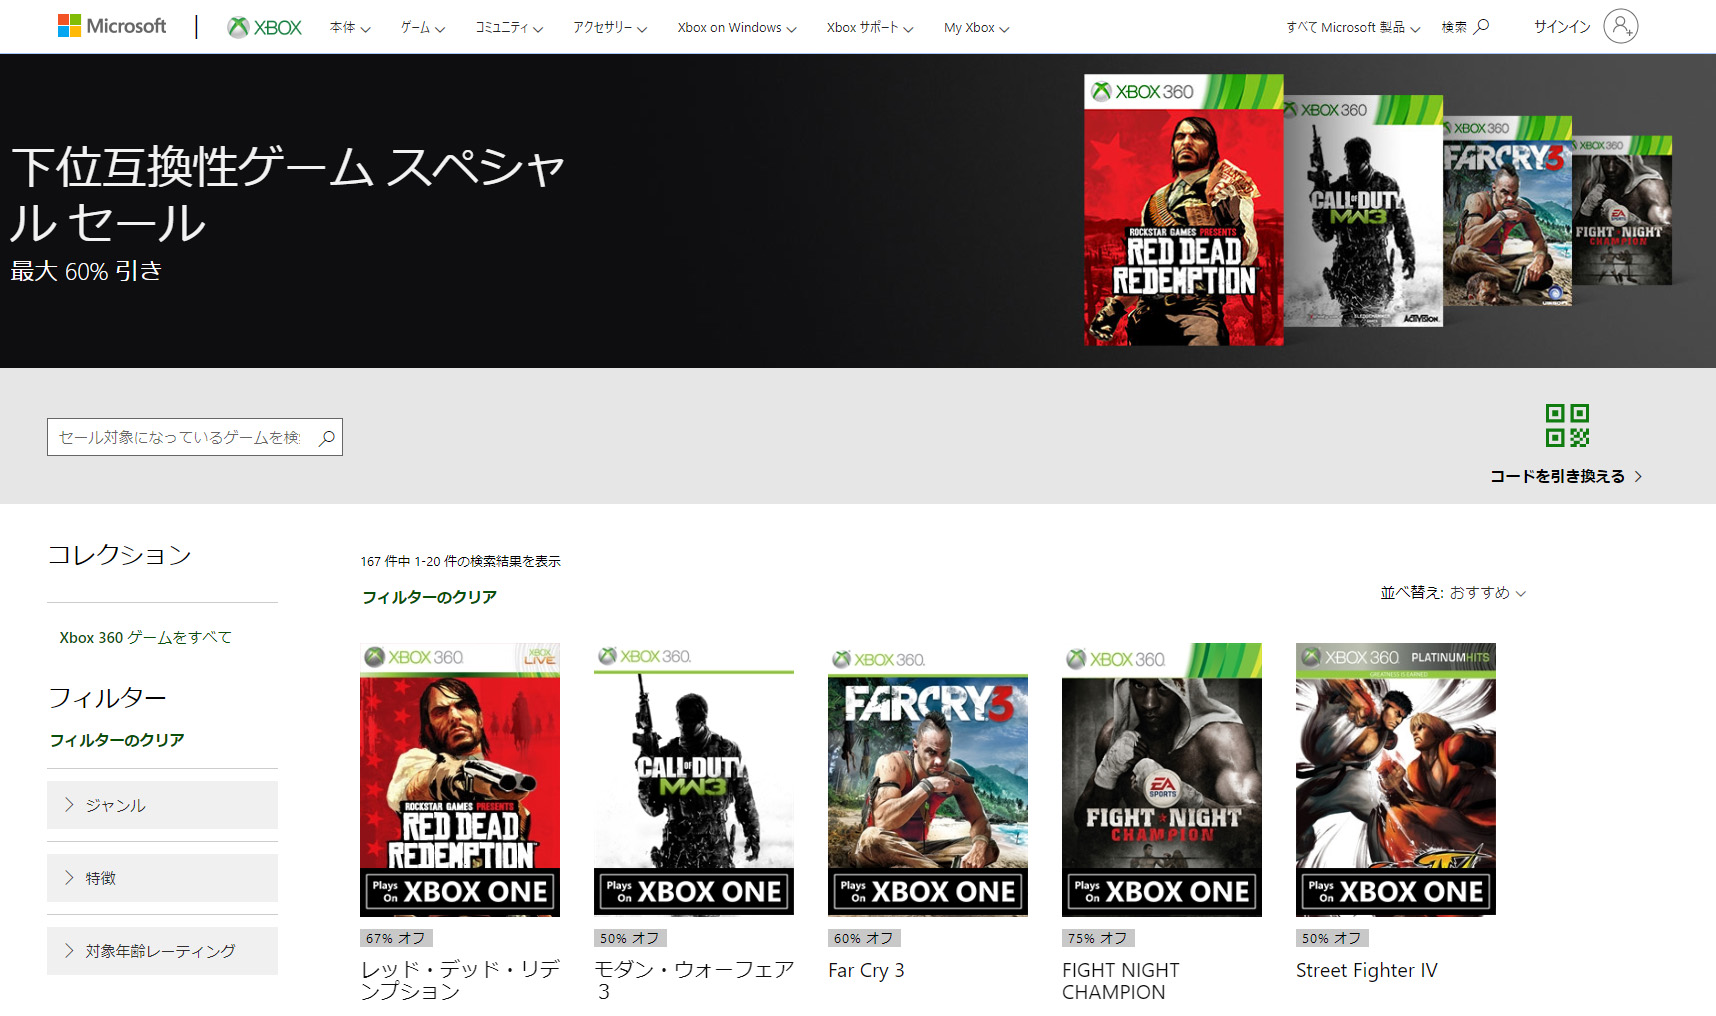Click Red Dead Redemption box art in banner
1716x1016 pixels.
coord(1184,210)
